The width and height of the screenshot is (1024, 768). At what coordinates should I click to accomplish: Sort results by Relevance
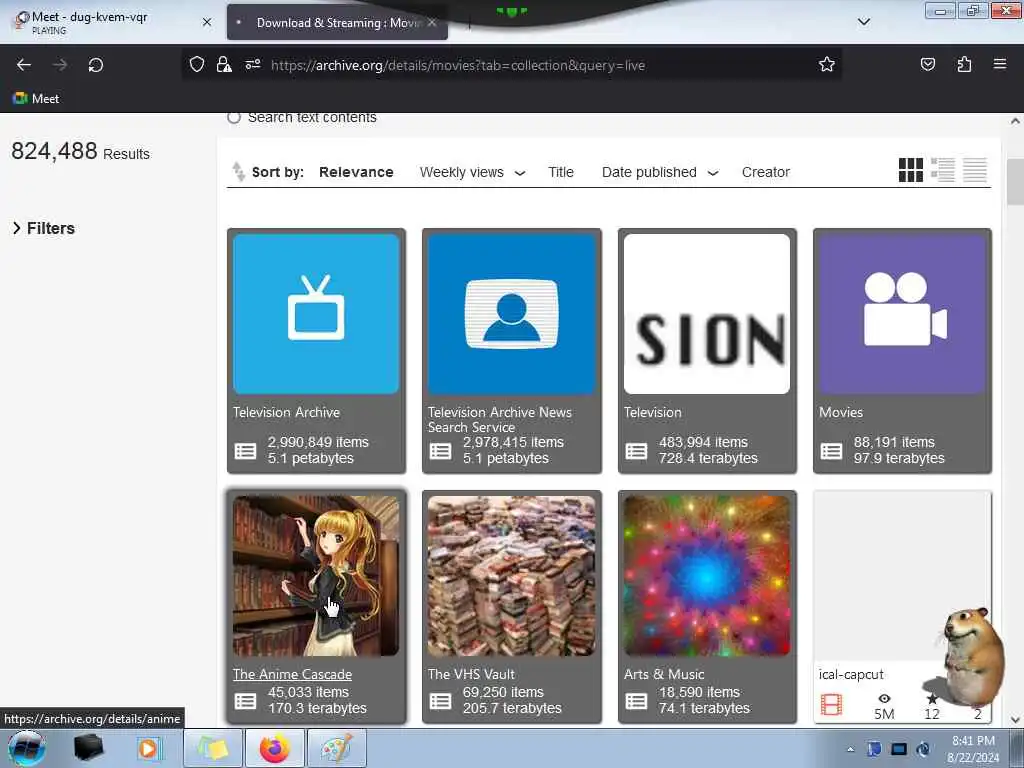(x=356, y=172)
